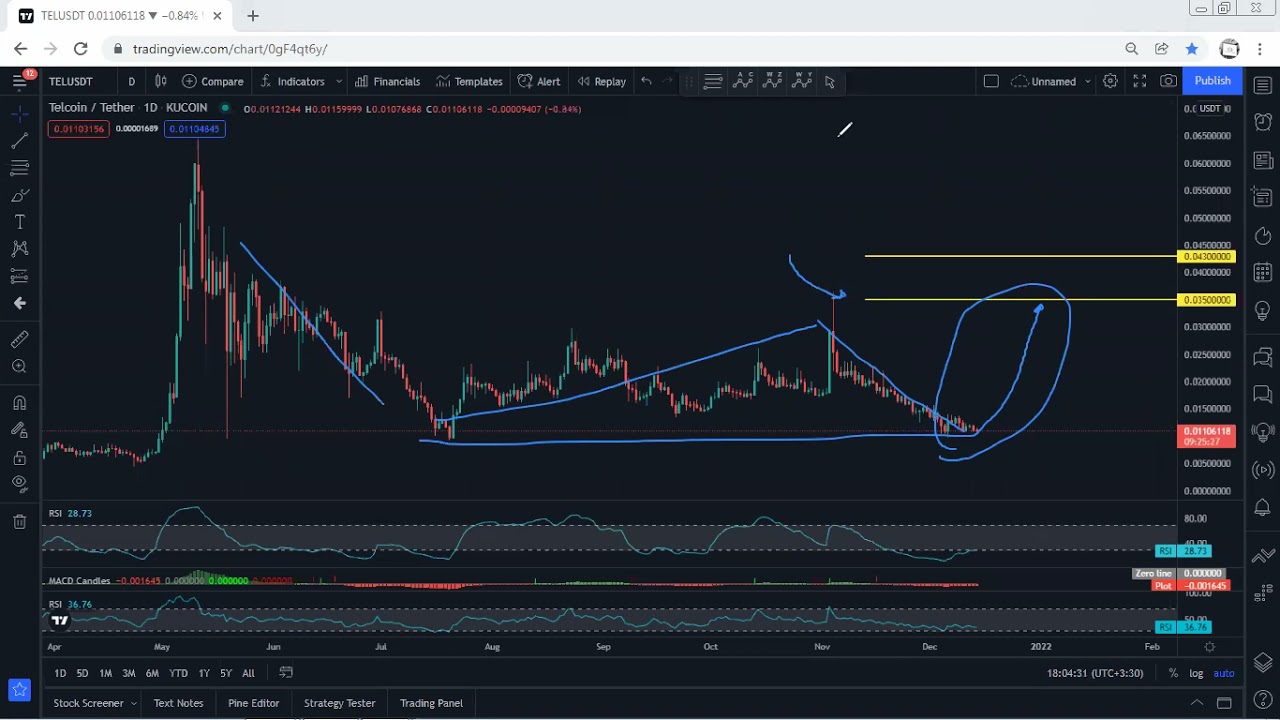The width and height of the screenshot is (1280, 720).
Task: Toggle hide all drawings eye icon
Action: point(19,484)
